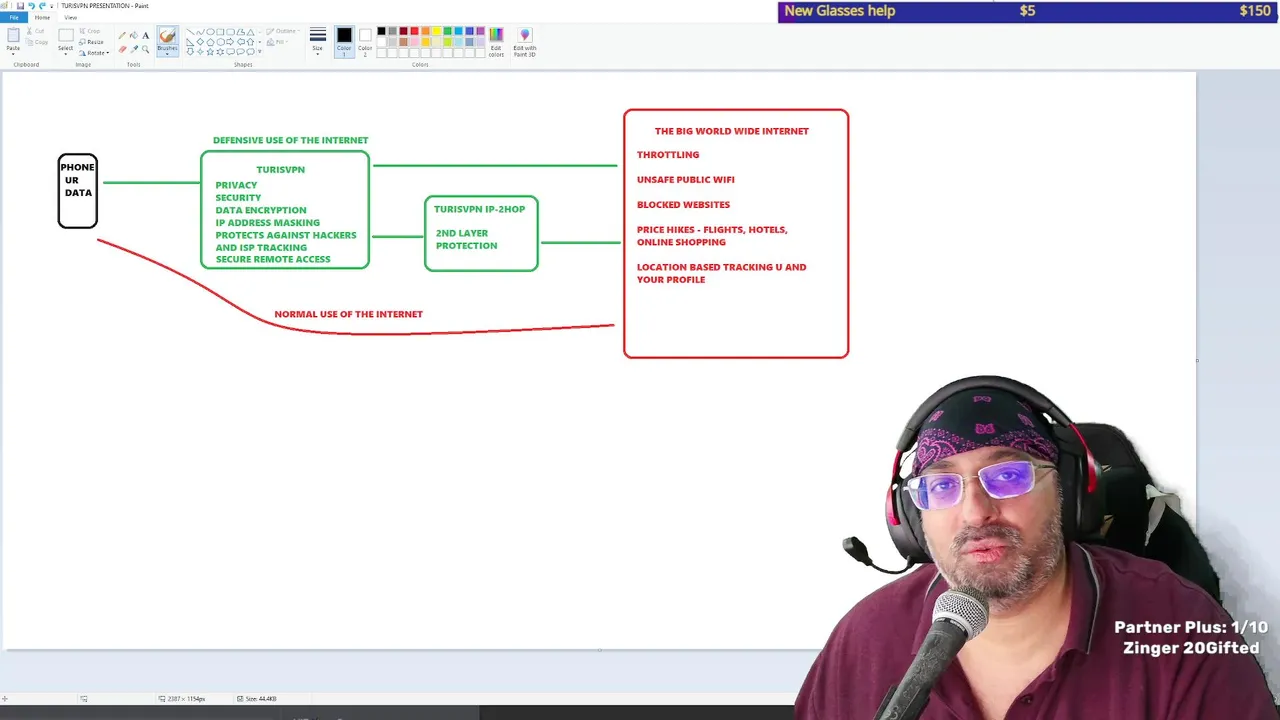This screenshot has height=720, width=1280.
Task: Click the Save icon in the title bar
Action: (20, 6)
